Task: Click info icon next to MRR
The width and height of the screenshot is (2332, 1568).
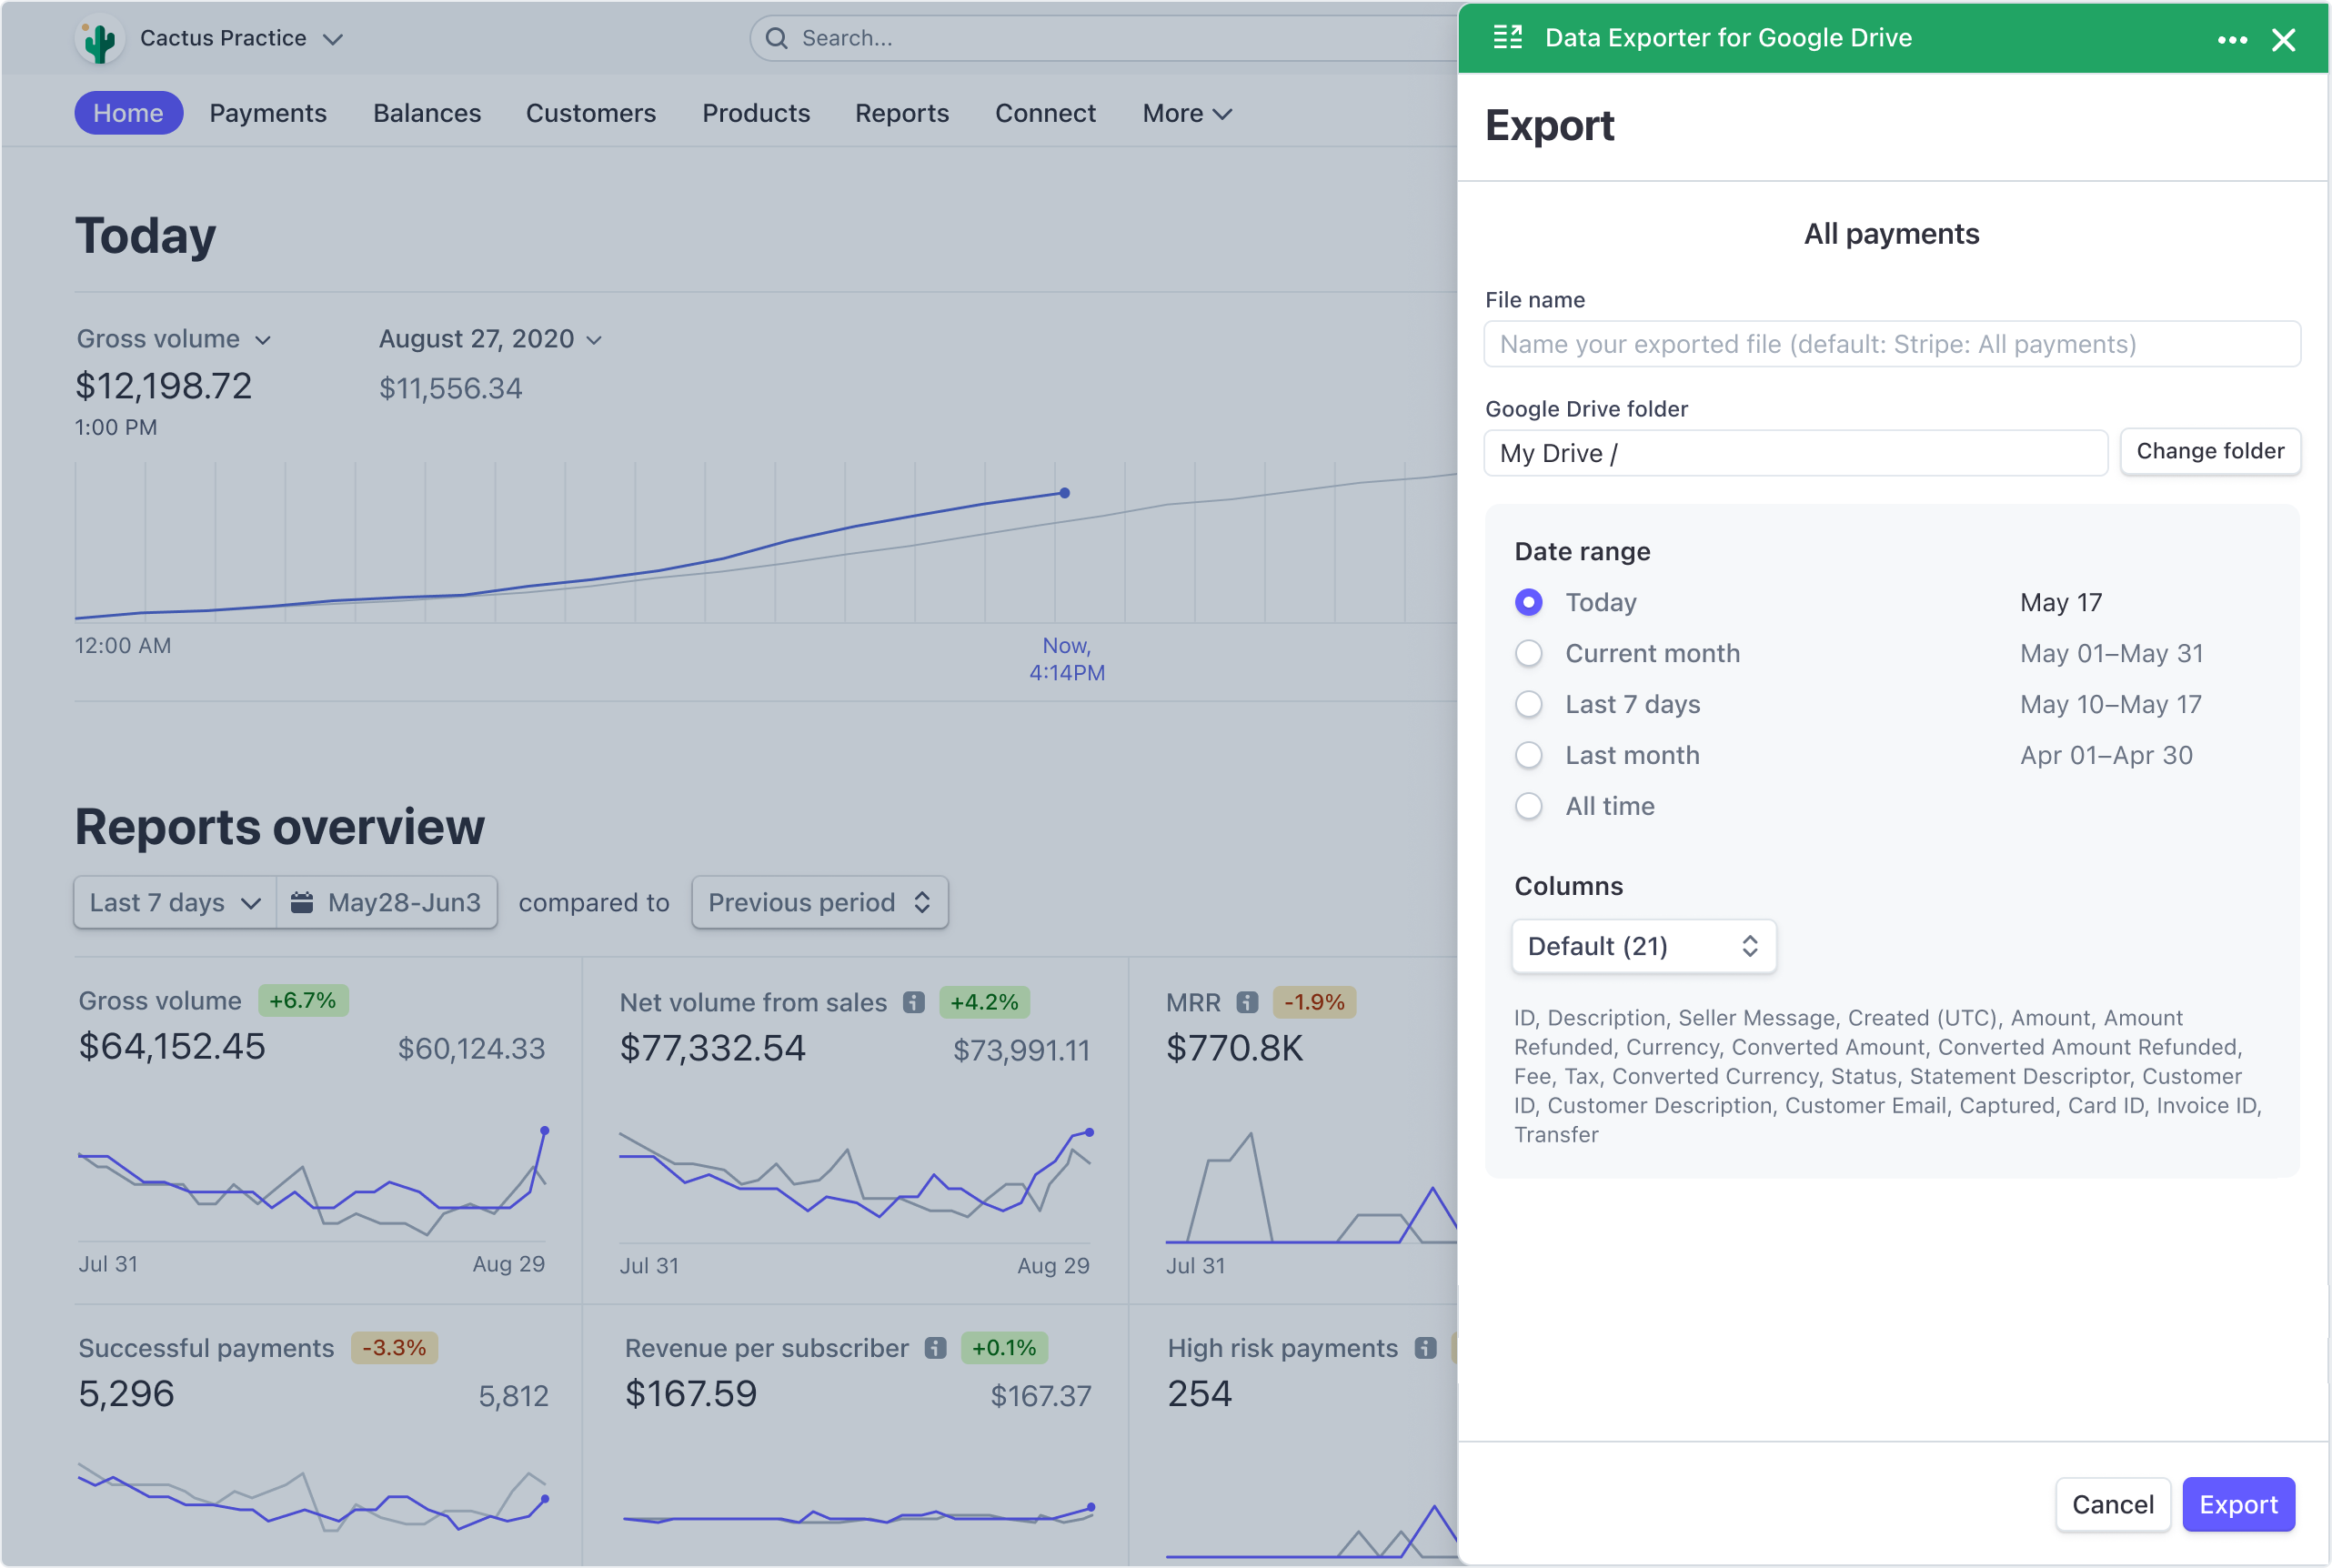Action: [1246, 1002]
